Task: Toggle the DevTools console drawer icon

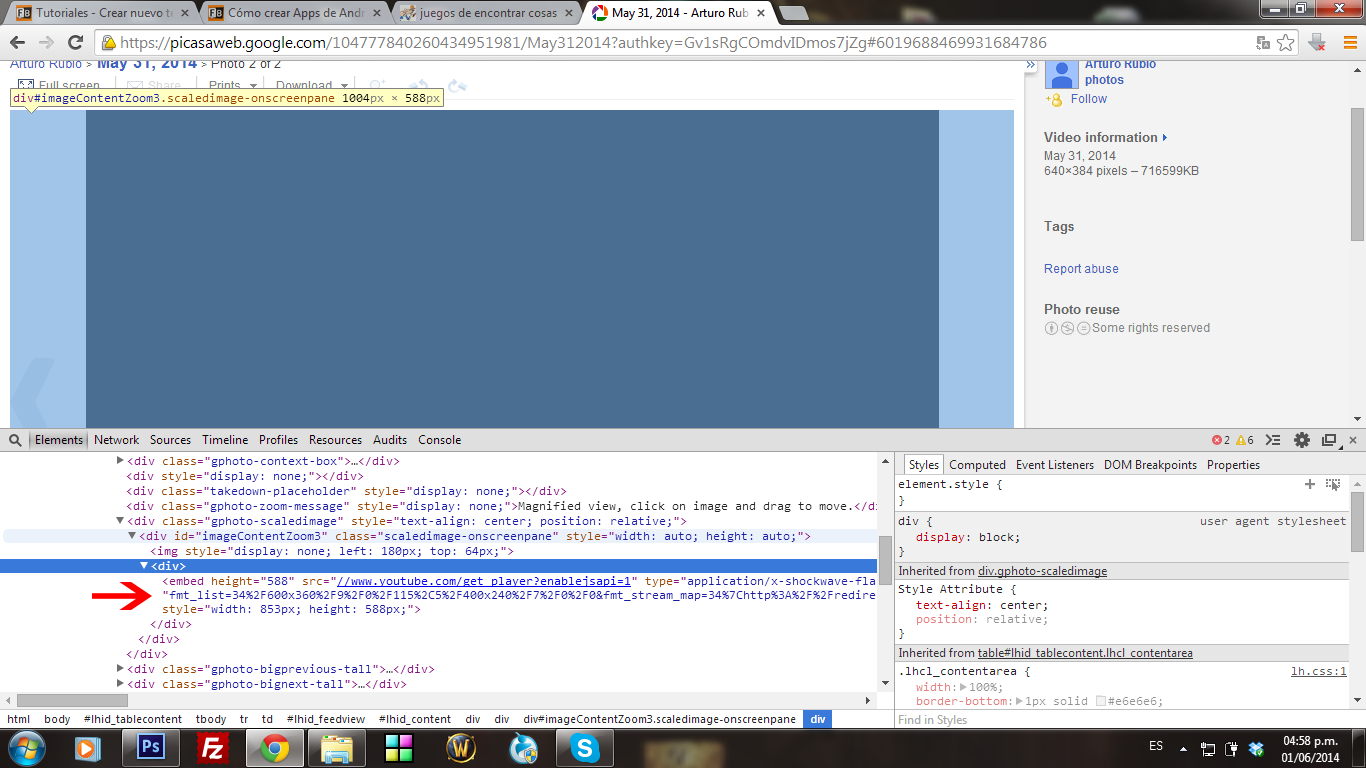Action: click(x=1273, y=440)
